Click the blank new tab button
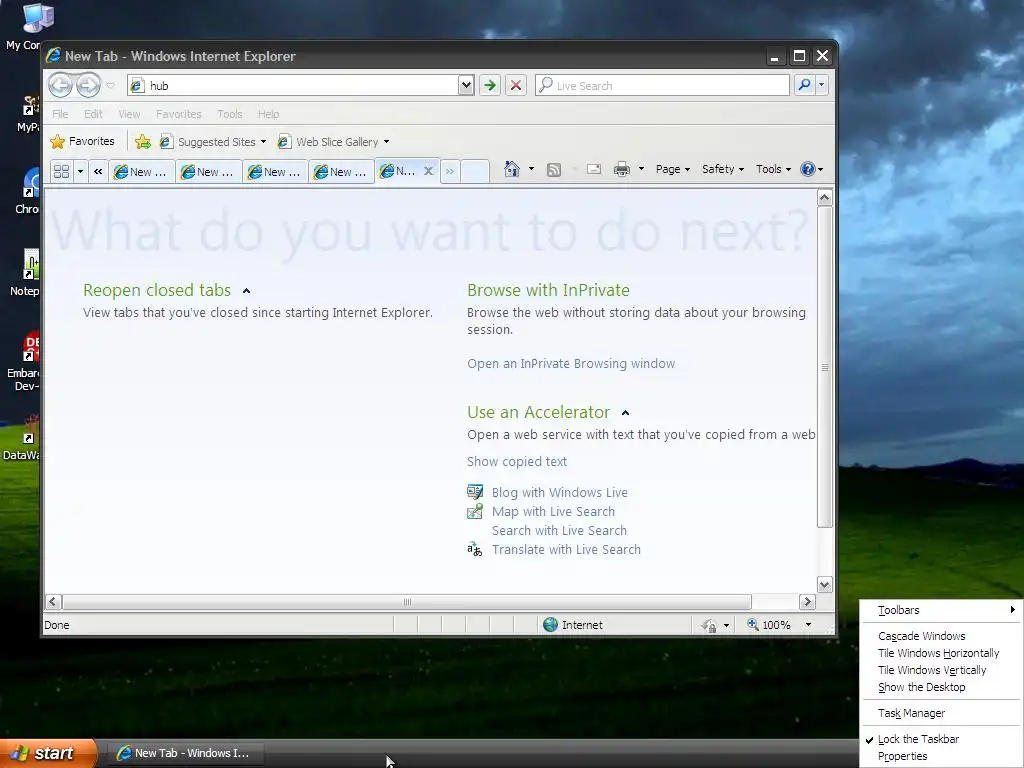 click(475, 171)
